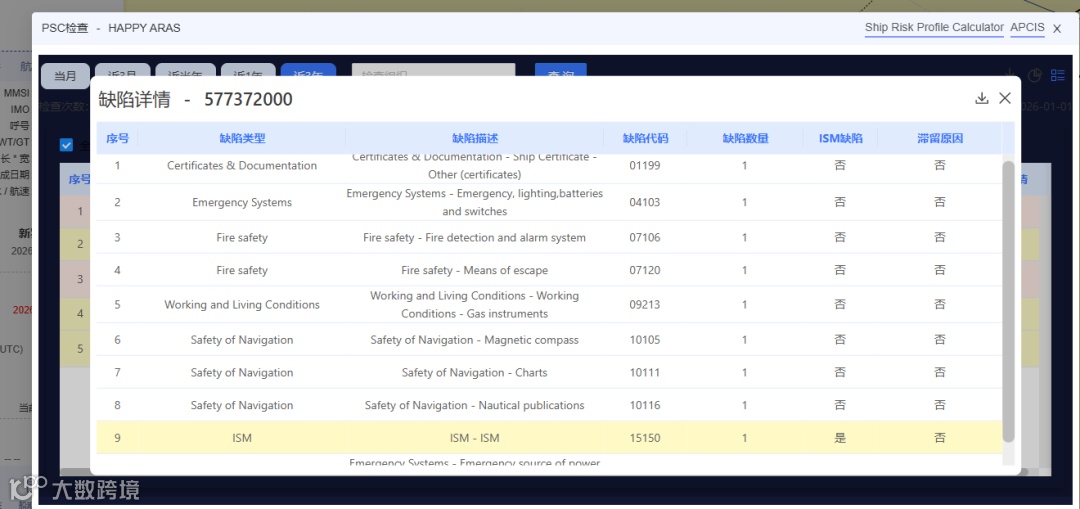Screen dimensions: 1080x509
Task: Download the defect details list
Action: click(x=981, y=98)
